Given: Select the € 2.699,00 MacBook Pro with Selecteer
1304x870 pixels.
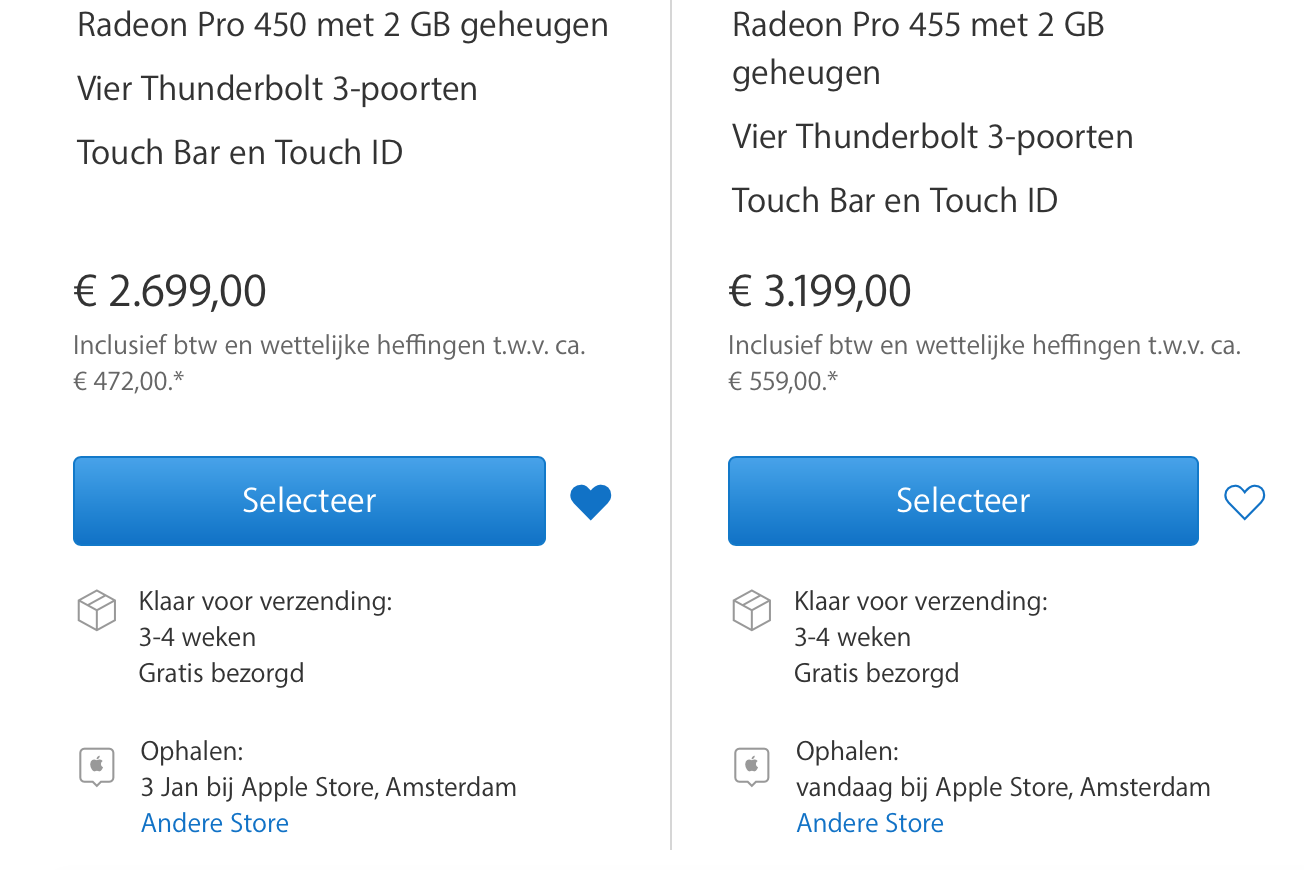Looking at the screenshot, I should (x=309, y=501).
